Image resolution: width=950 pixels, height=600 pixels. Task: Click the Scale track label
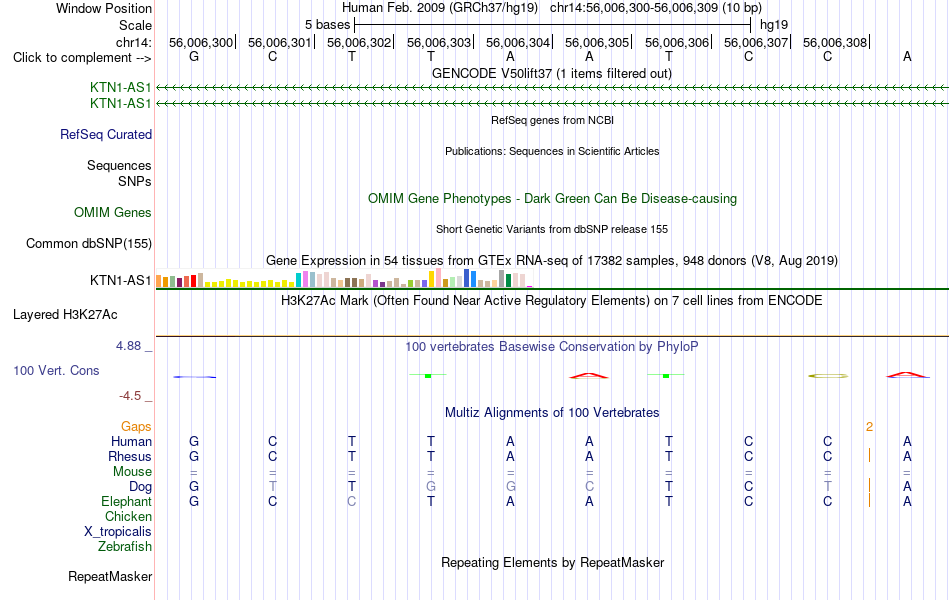tap(135, 25)
